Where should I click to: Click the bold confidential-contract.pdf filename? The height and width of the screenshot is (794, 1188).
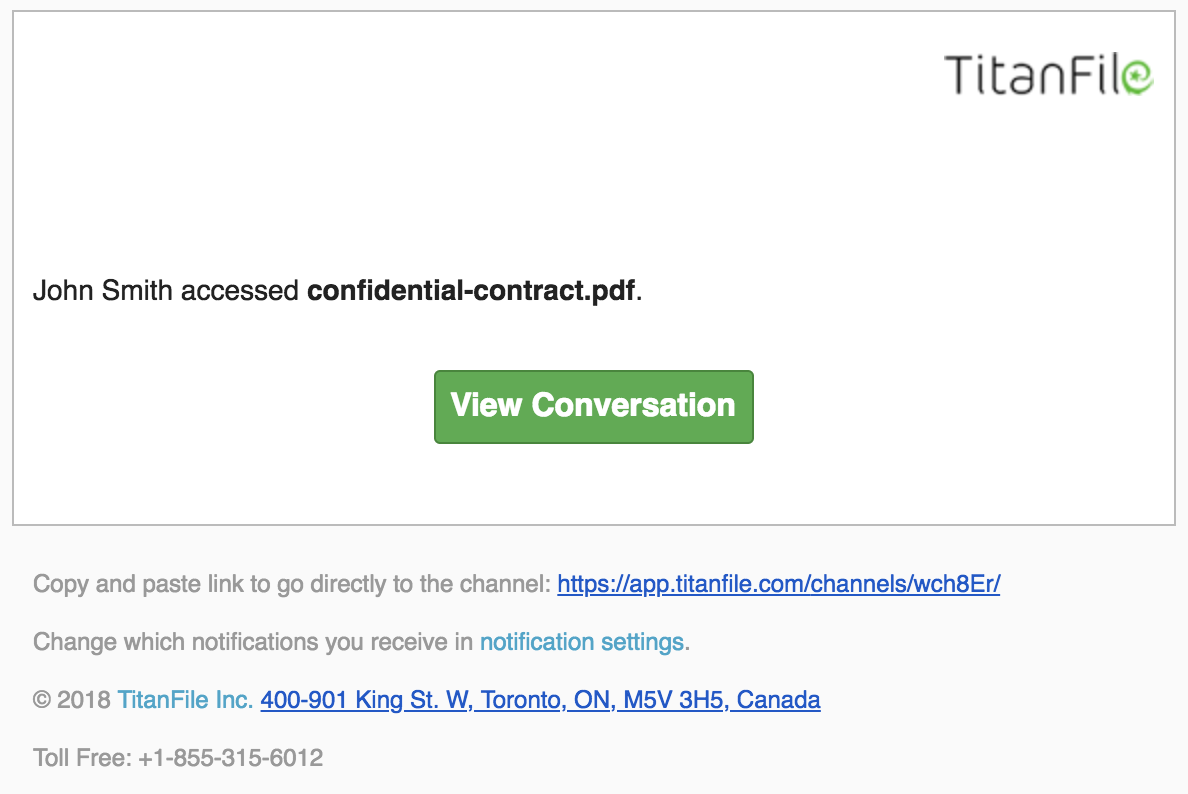click(x=471, y=291)
